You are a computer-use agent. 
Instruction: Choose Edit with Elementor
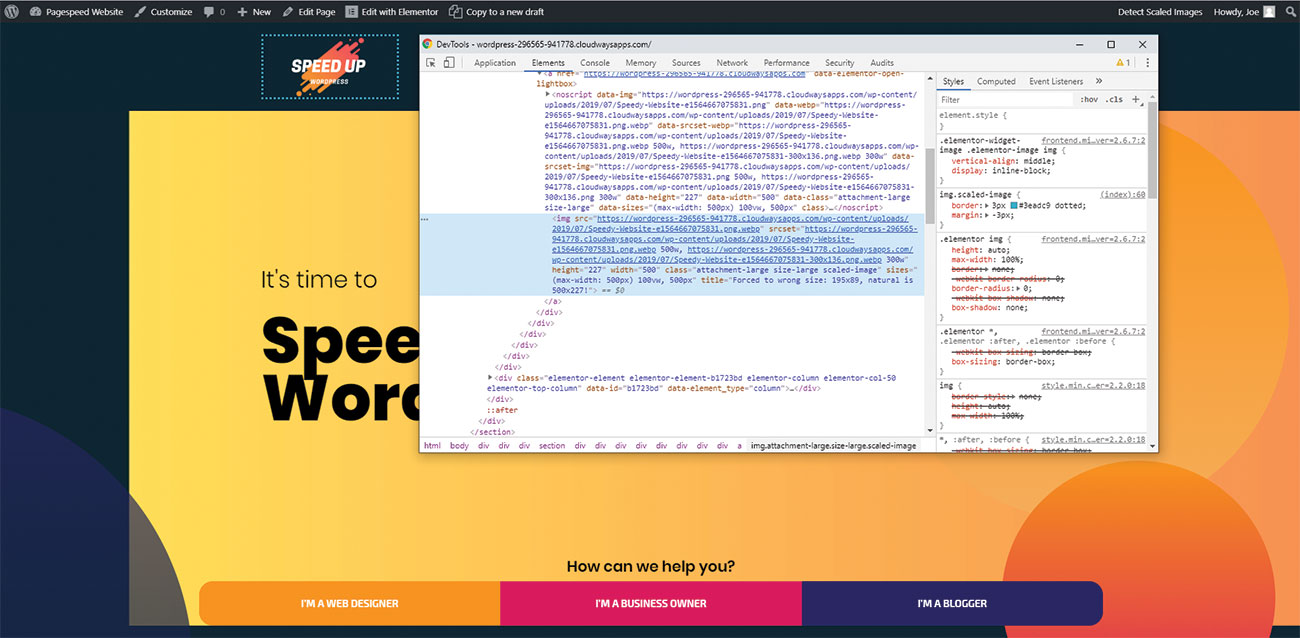pos(392,12)
